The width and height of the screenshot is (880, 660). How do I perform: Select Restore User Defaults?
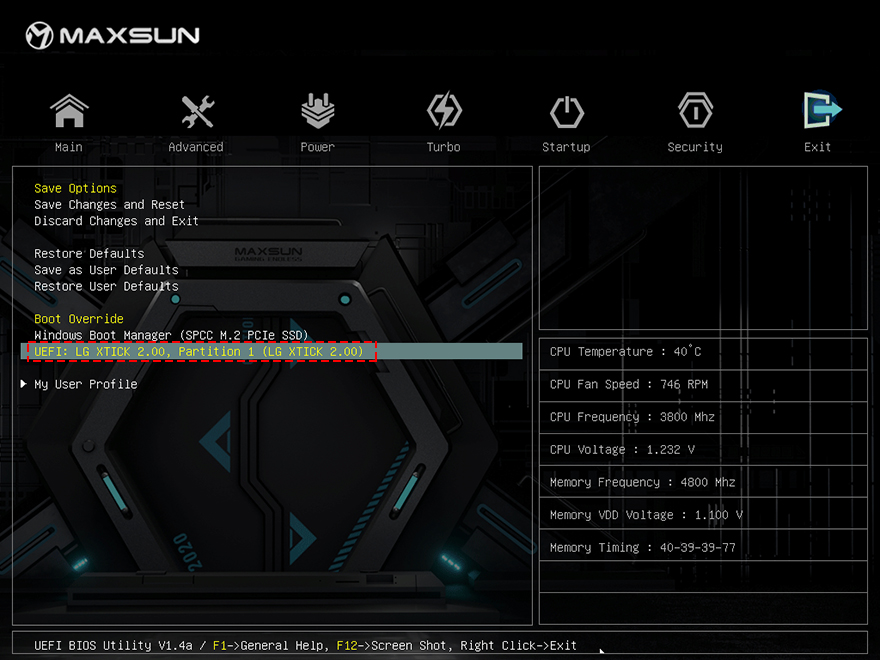(x=106, y=286)
